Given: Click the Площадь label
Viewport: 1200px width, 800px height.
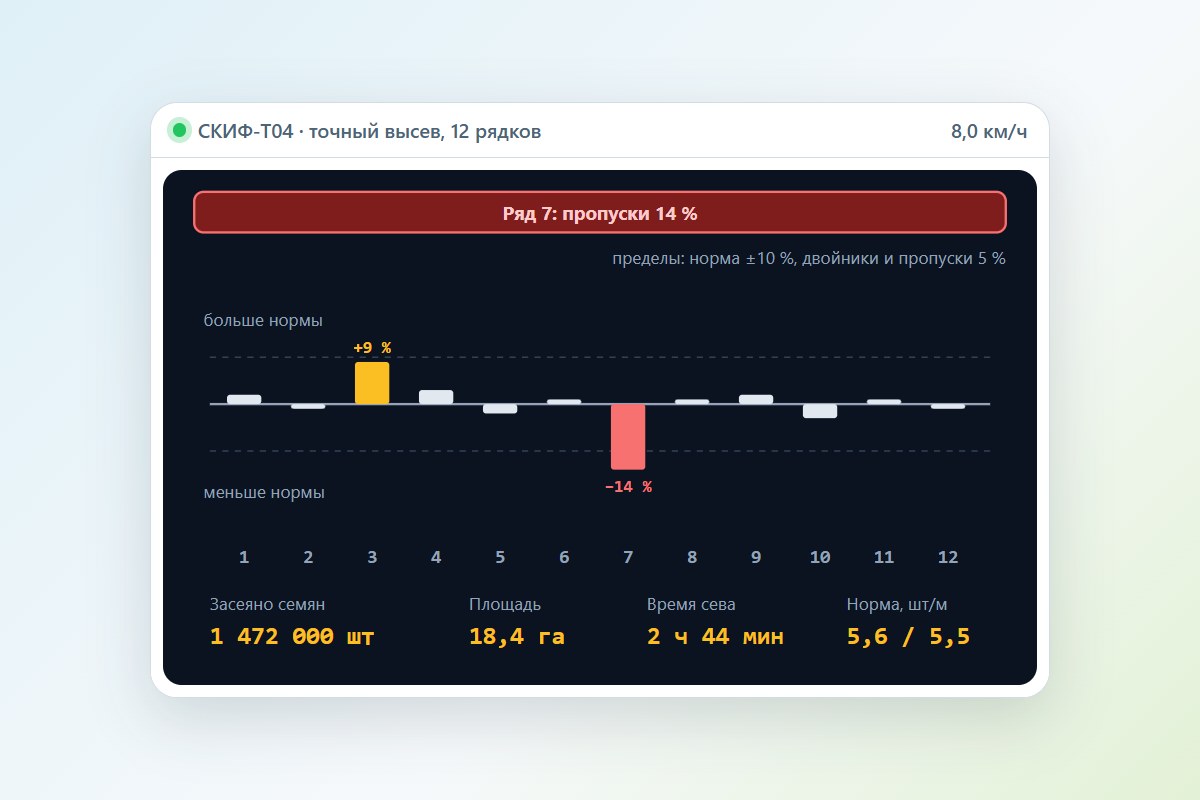Looking at the screenshot, I should 505,605.
